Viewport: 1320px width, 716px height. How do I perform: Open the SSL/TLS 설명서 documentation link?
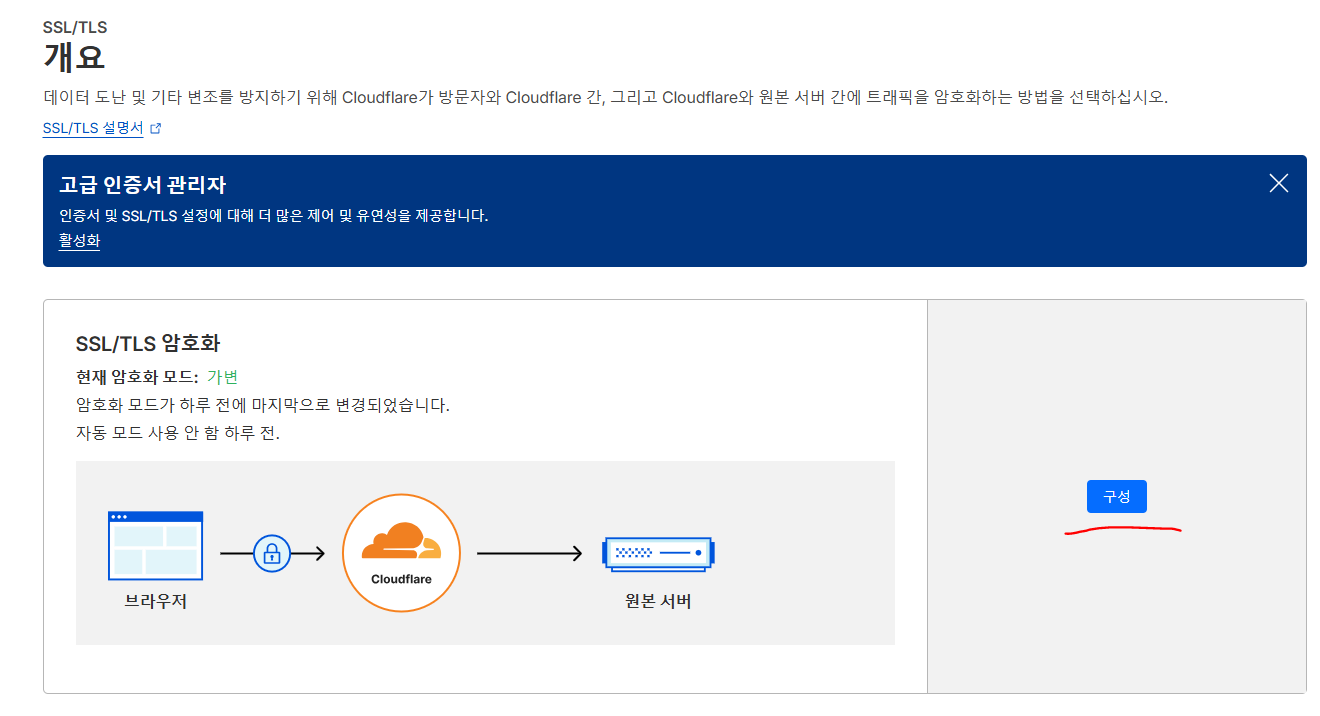93,129
